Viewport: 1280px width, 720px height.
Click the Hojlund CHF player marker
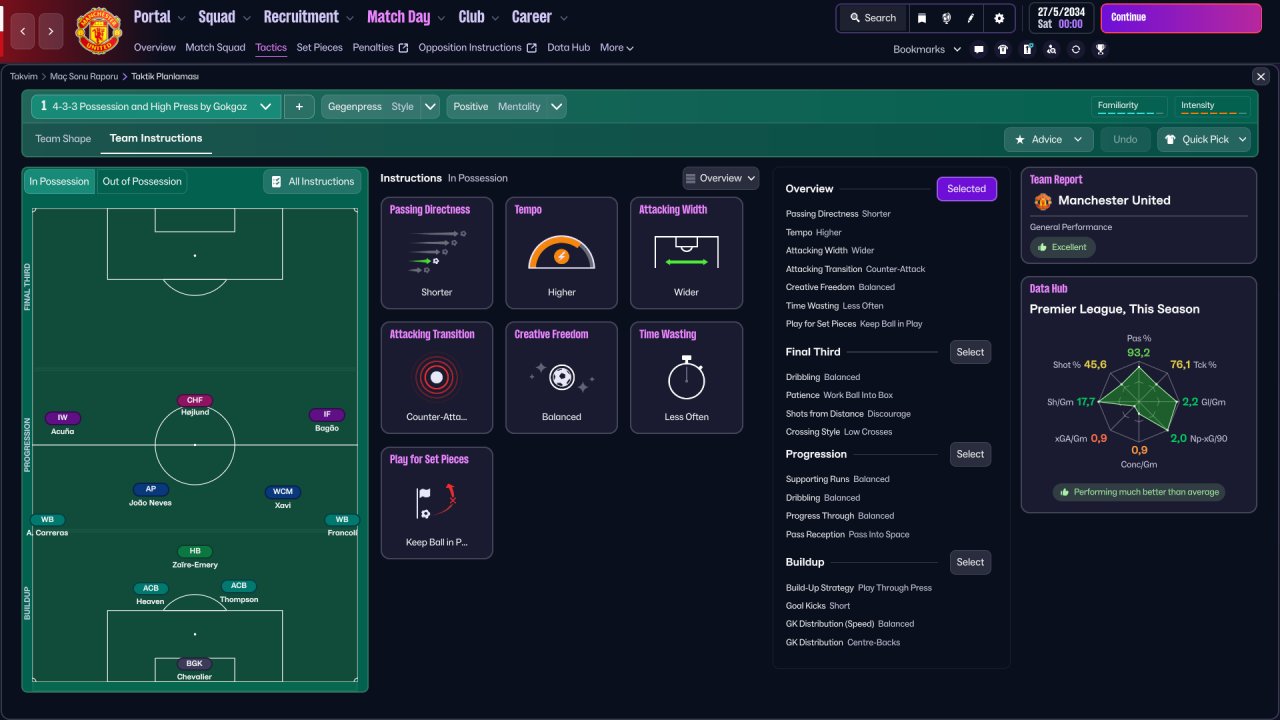coord(195,405)
